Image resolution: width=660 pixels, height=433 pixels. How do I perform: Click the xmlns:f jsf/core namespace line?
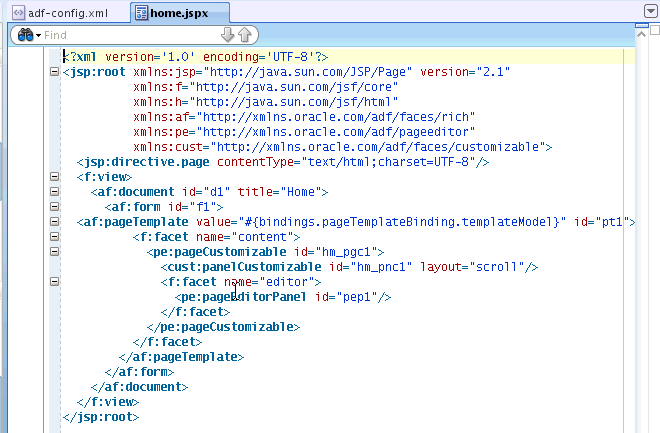click(265, 87)
